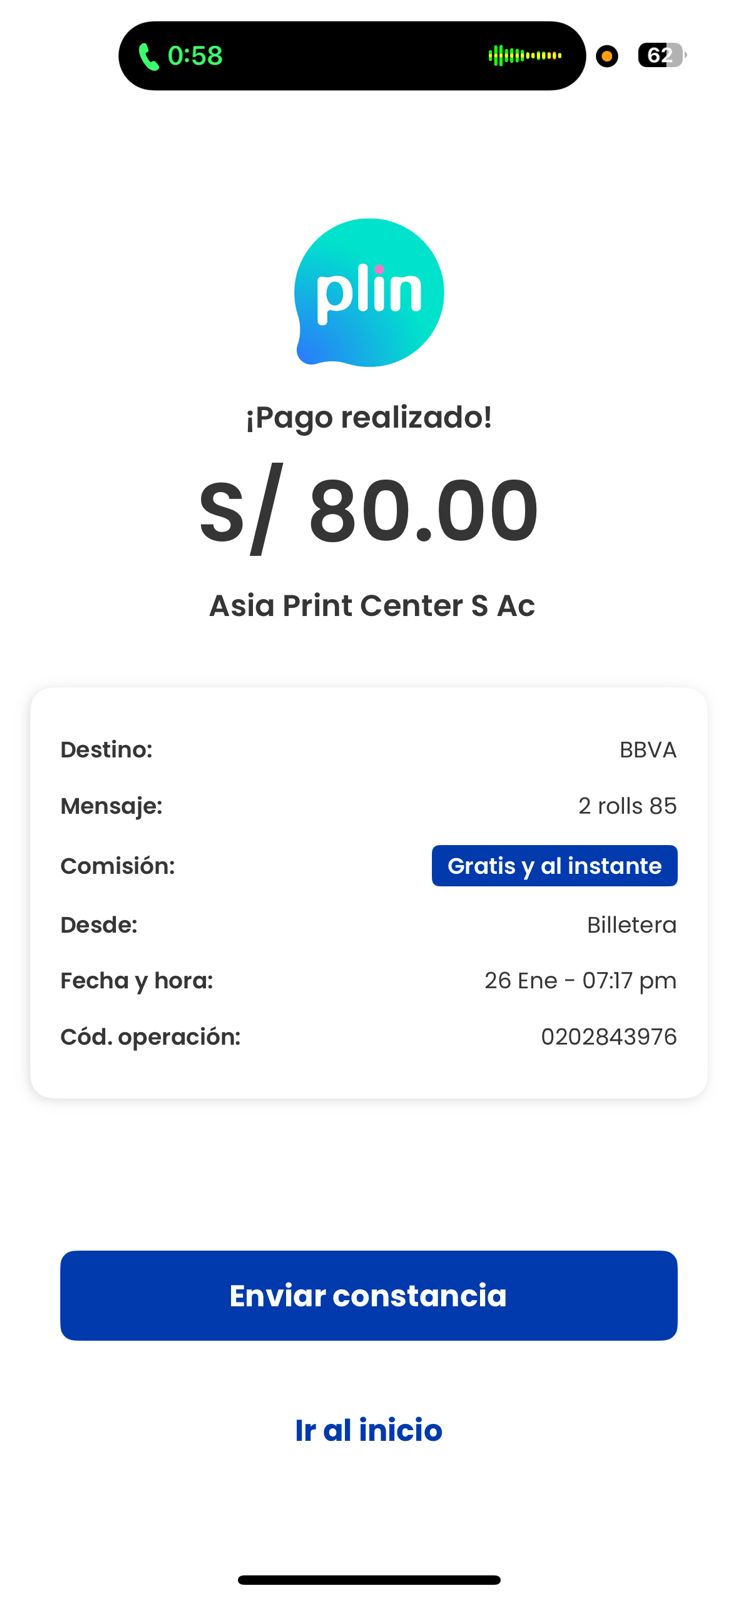Go to home via "Ir al inicio"
Screen dimensions: 738x1600
coord(369,1430)
